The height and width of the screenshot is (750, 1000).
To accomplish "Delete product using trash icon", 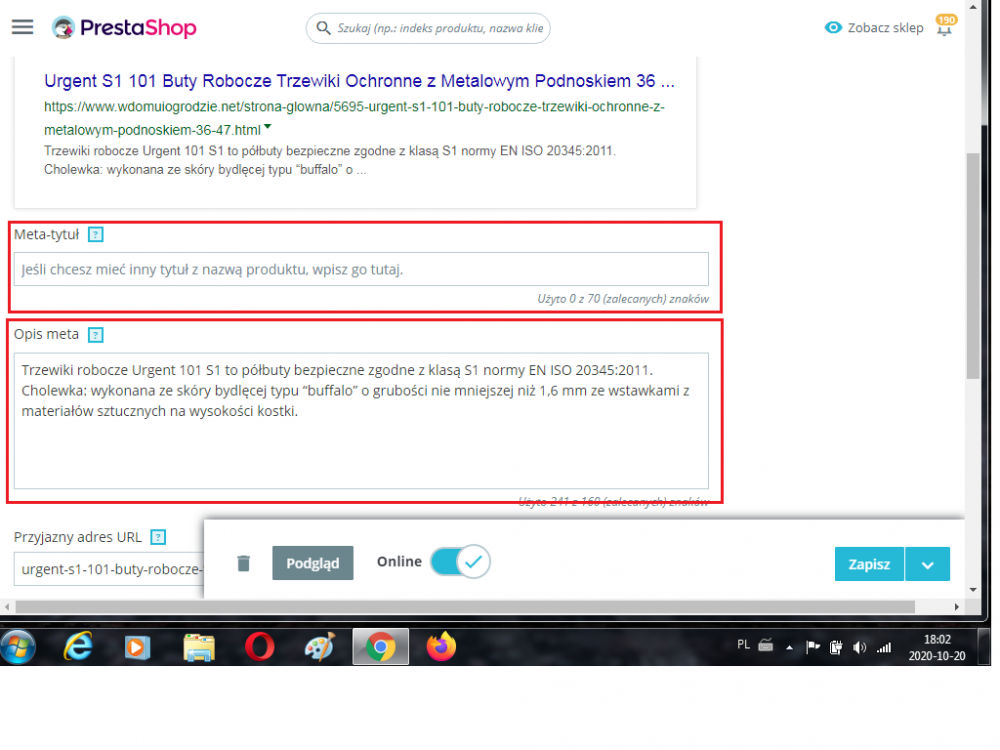I will click(x=244, y=563).
